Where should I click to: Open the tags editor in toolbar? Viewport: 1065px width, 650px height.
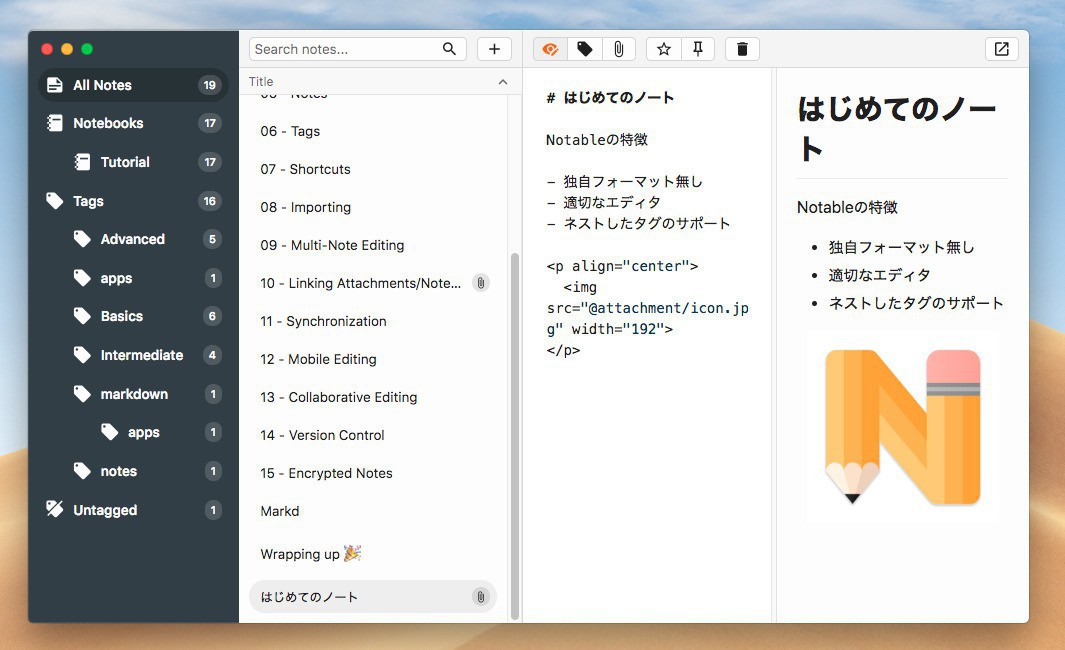(x=585, y=49)
